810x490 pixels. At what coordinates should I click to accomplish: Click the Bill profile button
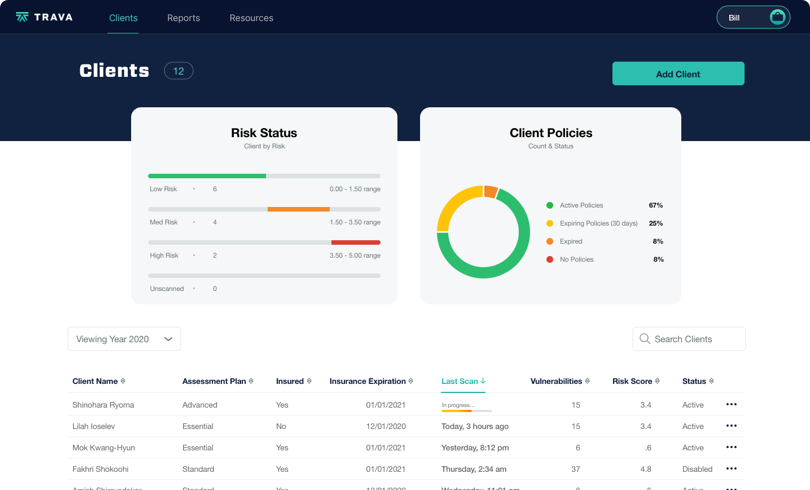(x=752, y=17)
